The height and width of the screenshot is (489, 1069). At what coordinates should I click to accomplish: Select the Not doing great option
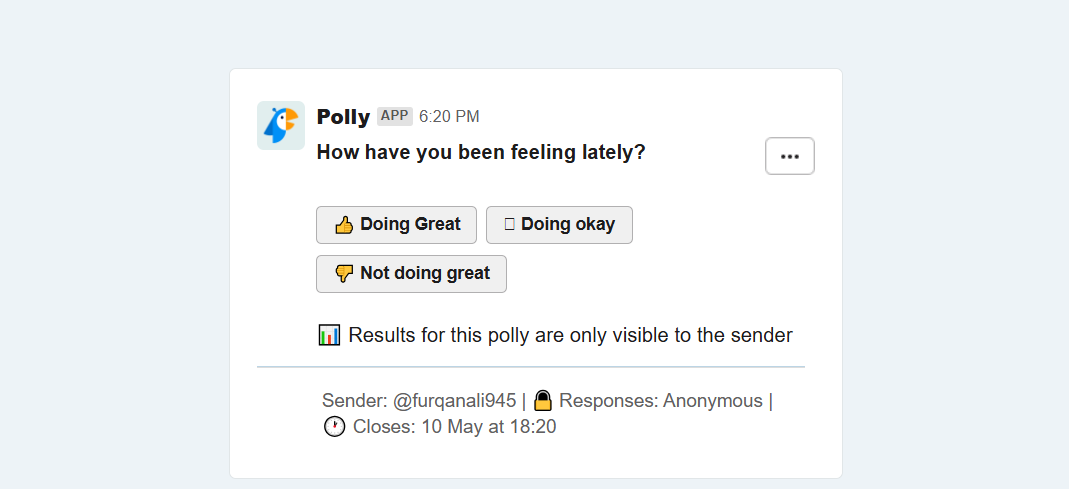click(411, 273)
